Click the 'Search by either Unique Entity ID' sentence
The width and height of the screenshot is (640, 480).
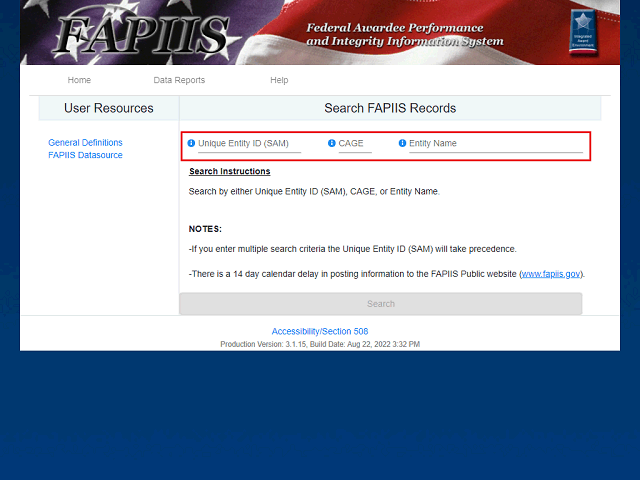314,191
